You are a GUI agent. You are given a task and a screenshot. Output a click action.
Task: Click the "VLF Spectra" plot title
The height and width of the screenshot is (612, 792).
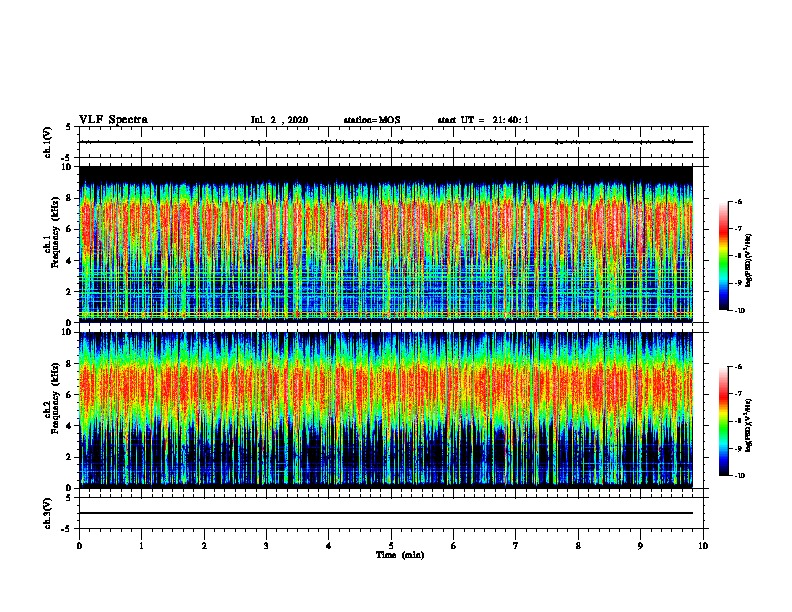point(113,120)
